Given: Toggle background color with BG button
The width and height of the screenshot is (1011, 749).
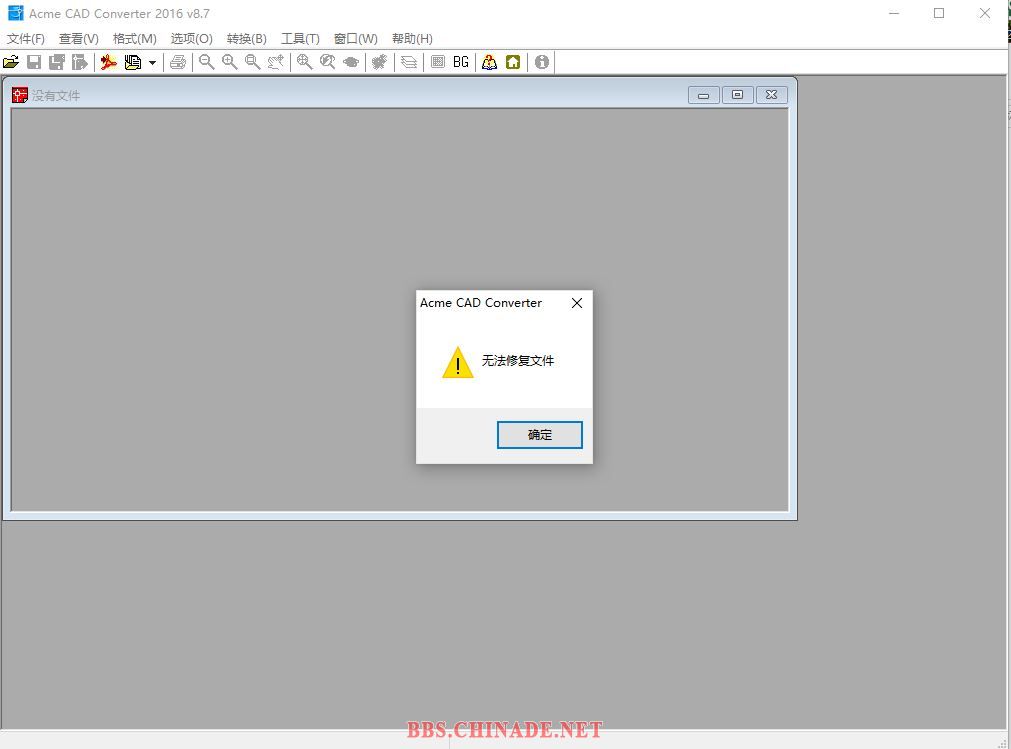Looking at the screenshot, I should point(461,62).
